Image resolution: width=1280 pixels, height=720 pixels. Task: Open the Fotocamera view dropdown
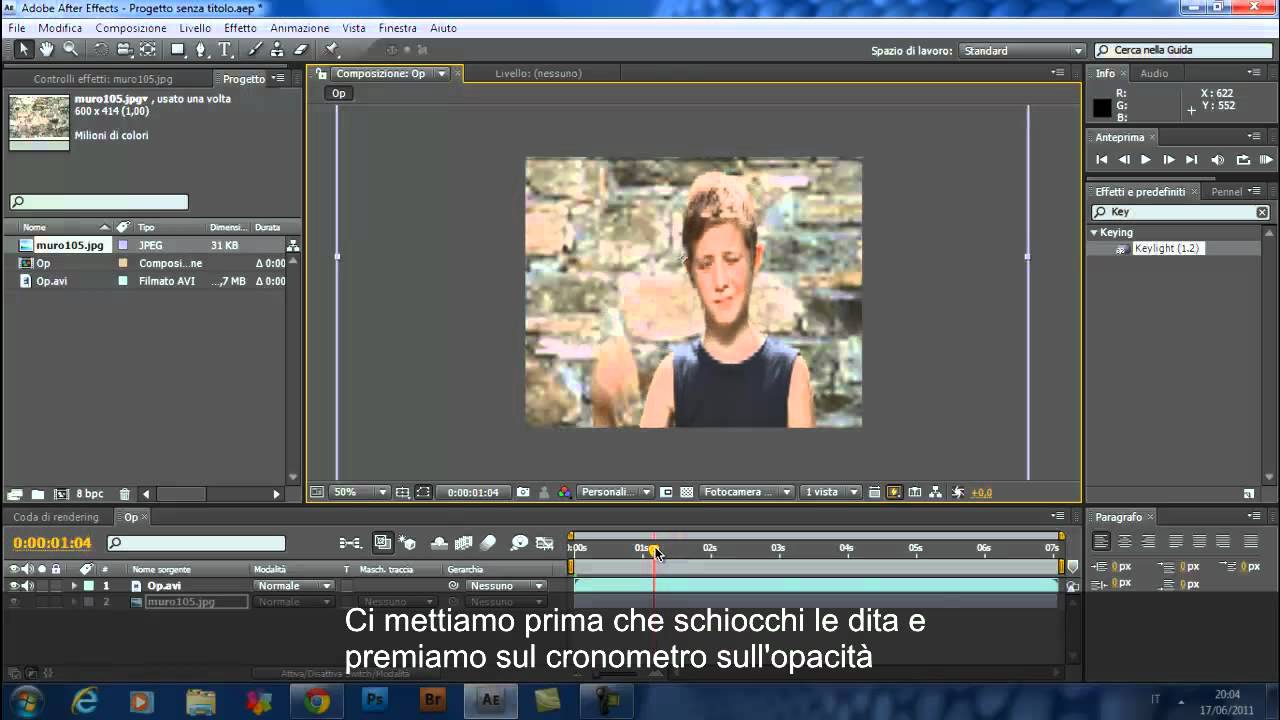(747, 492)
